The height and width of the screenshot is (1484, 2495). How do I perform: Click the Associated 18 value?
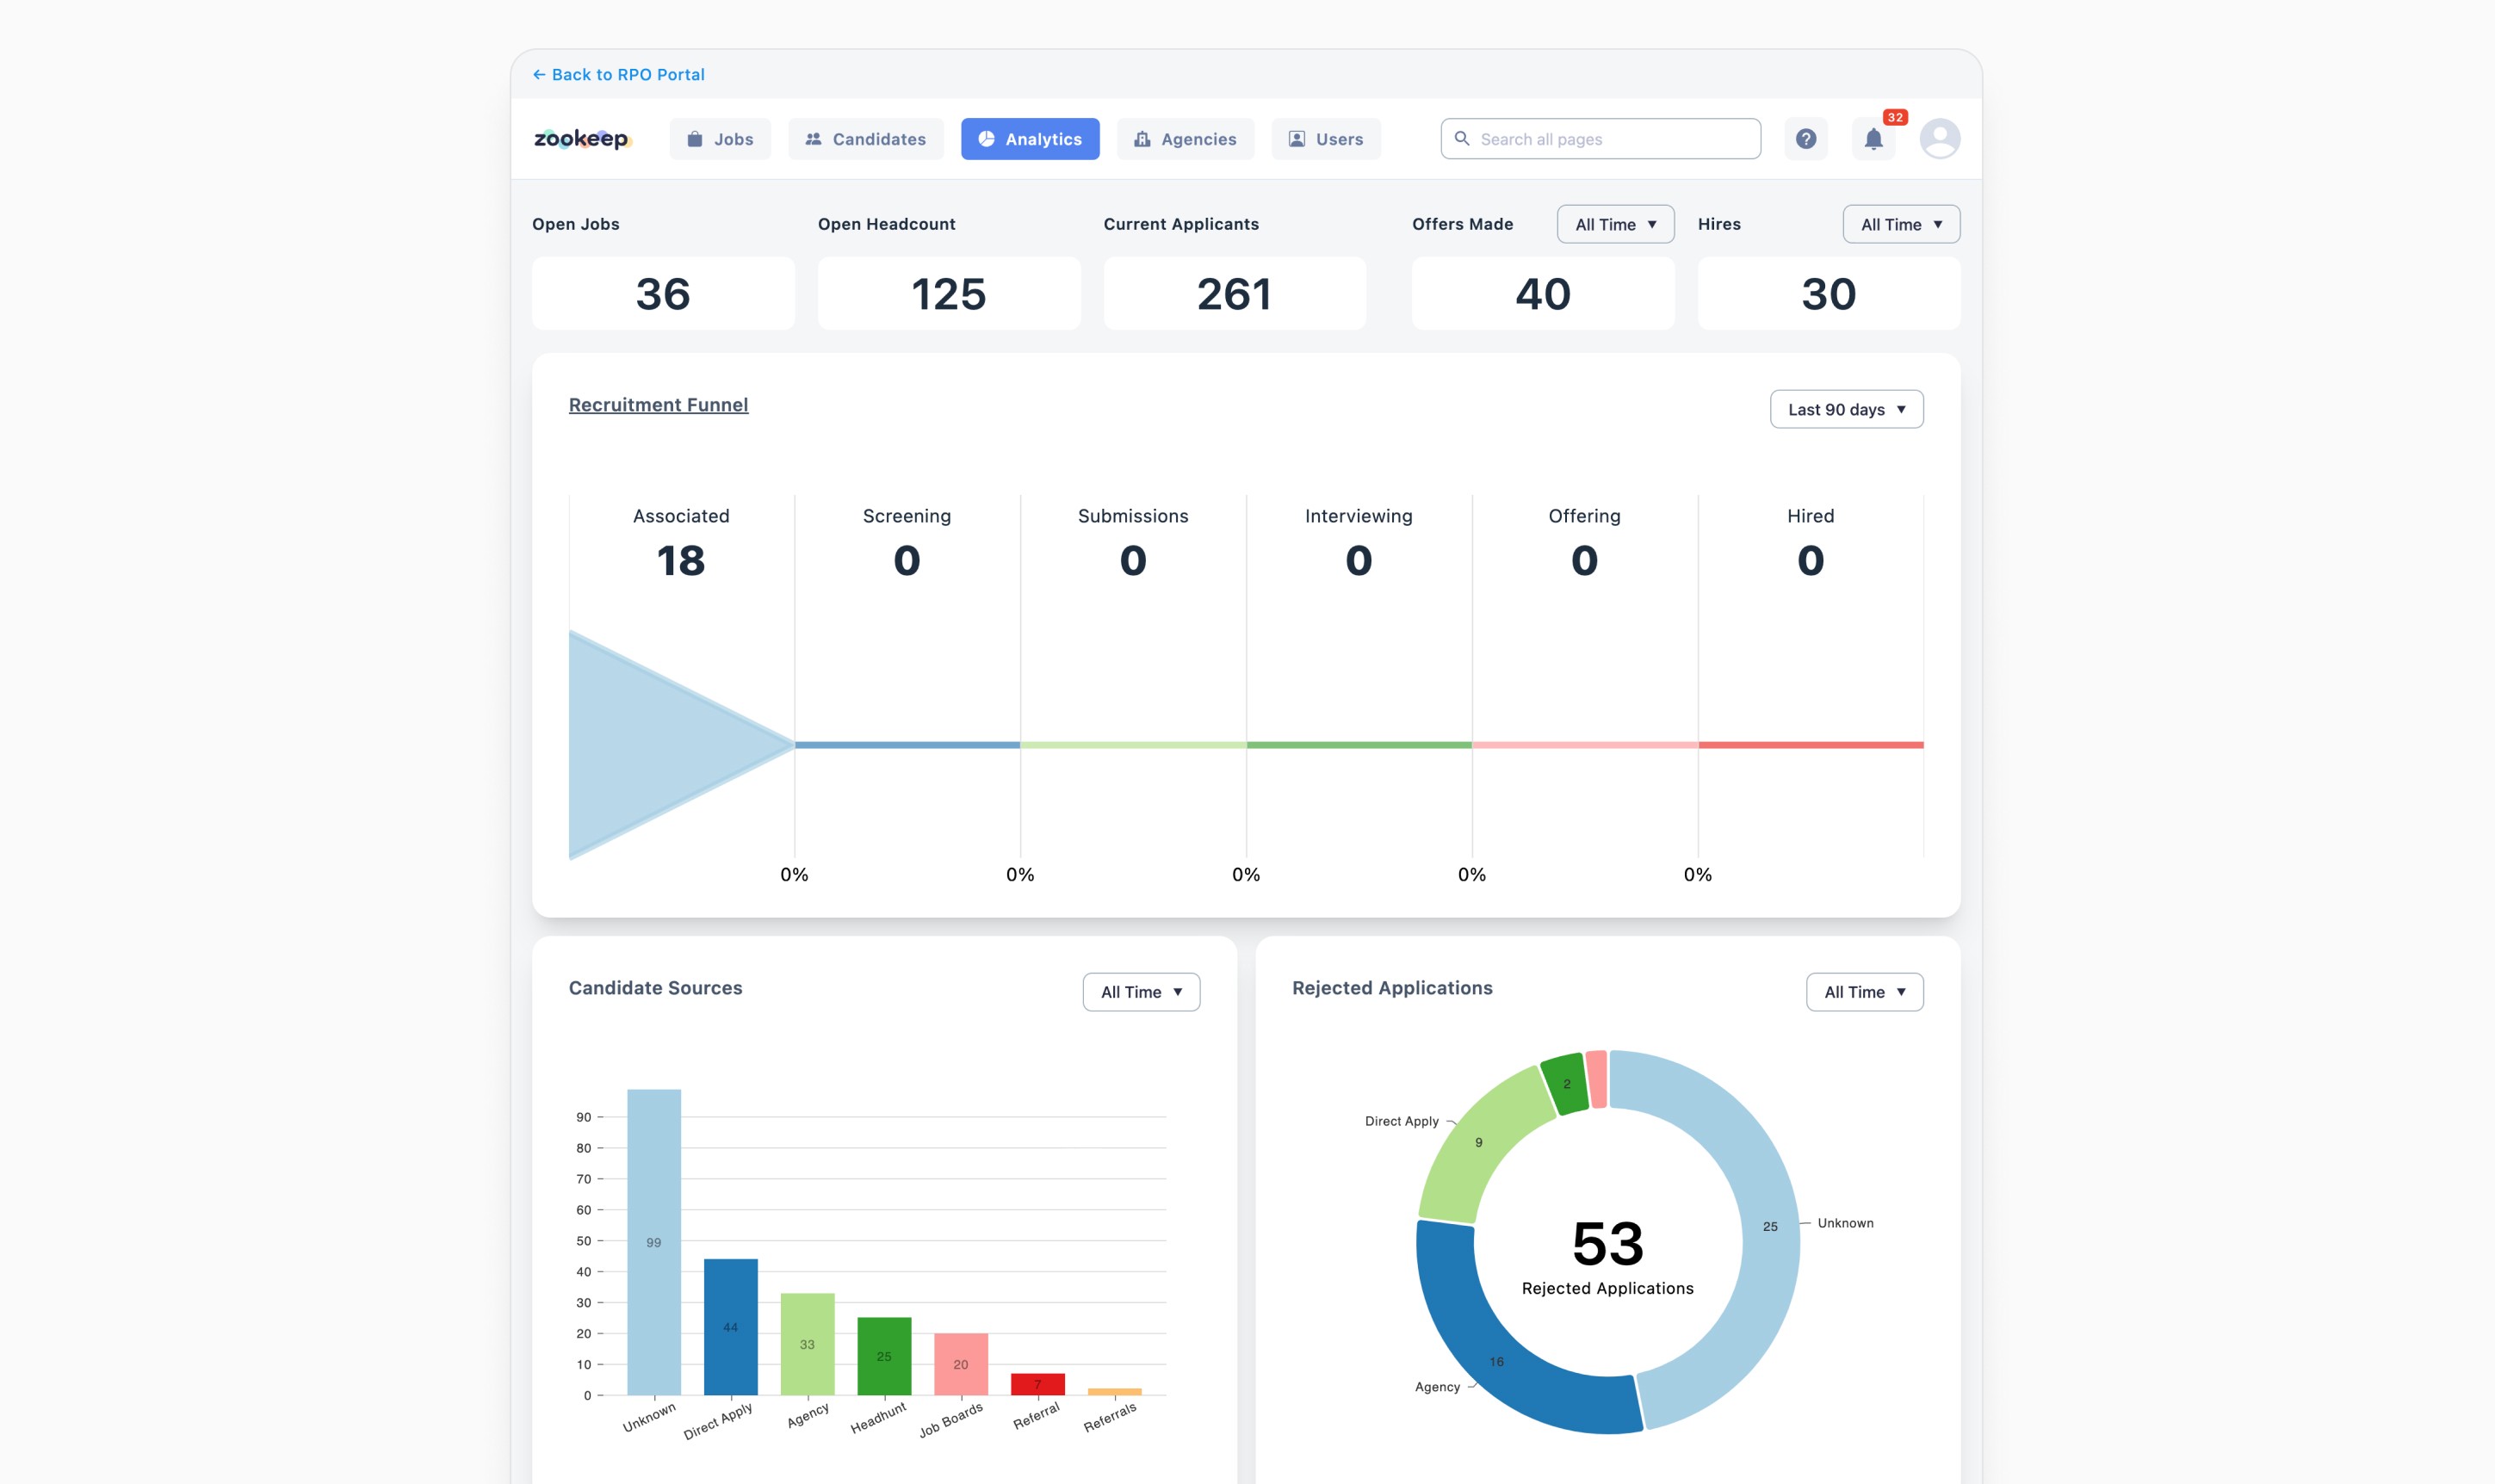681,561
